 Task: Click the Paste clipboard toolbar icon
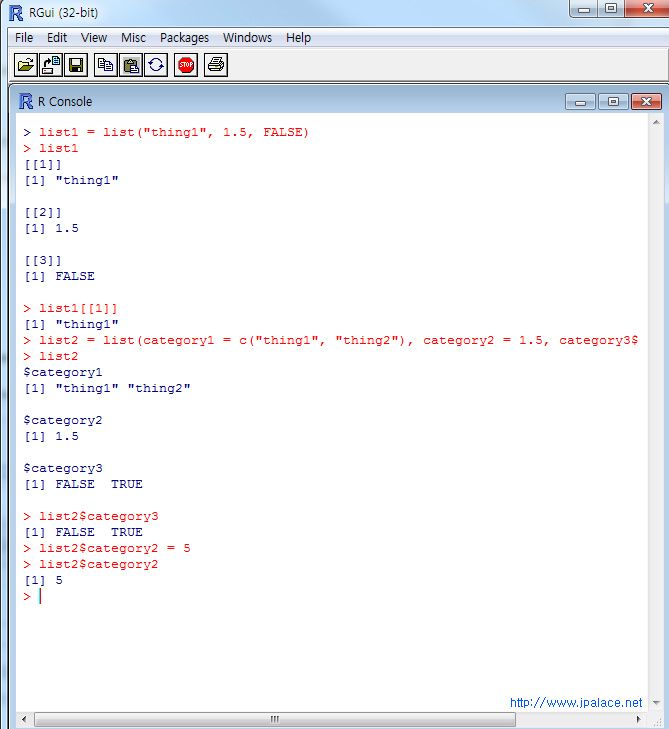[131, 65]
